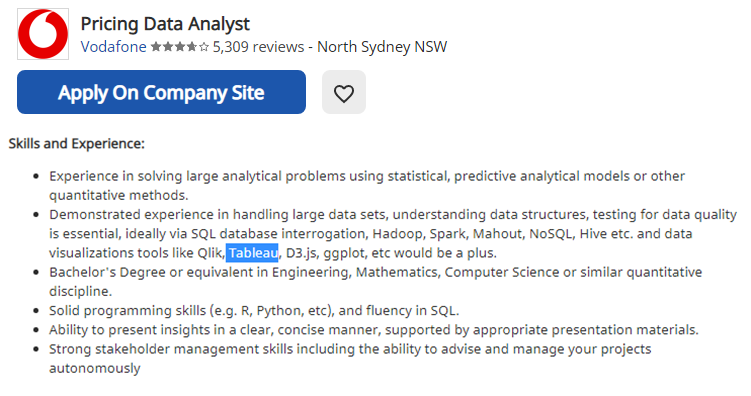
Task: Click the Ability to present insights bullet
Action: (374, 330)
